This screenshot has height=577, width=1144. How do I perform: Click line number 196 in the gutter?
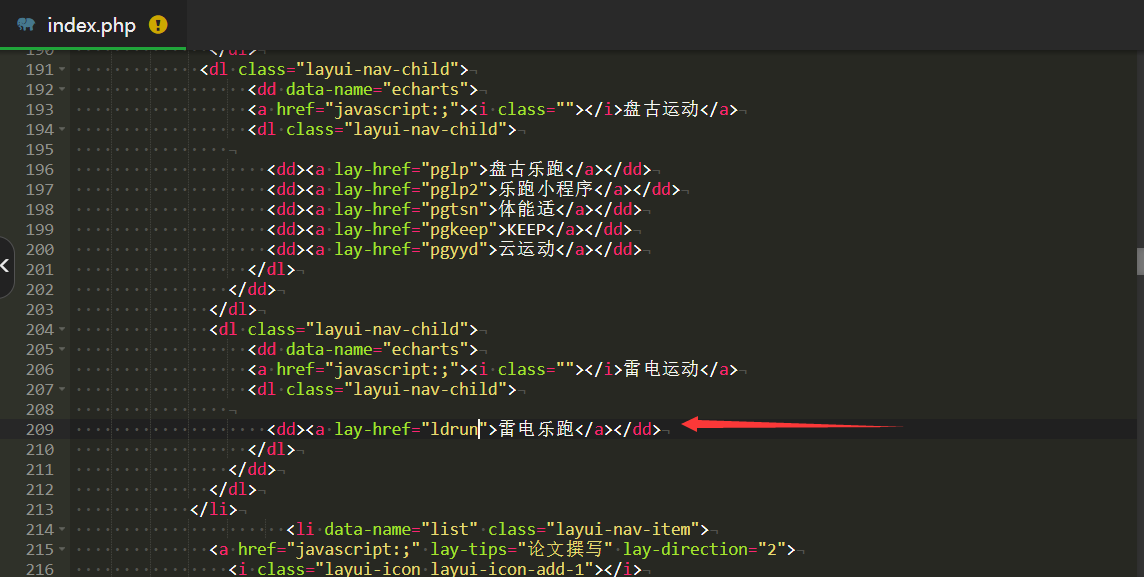[40, 169]
